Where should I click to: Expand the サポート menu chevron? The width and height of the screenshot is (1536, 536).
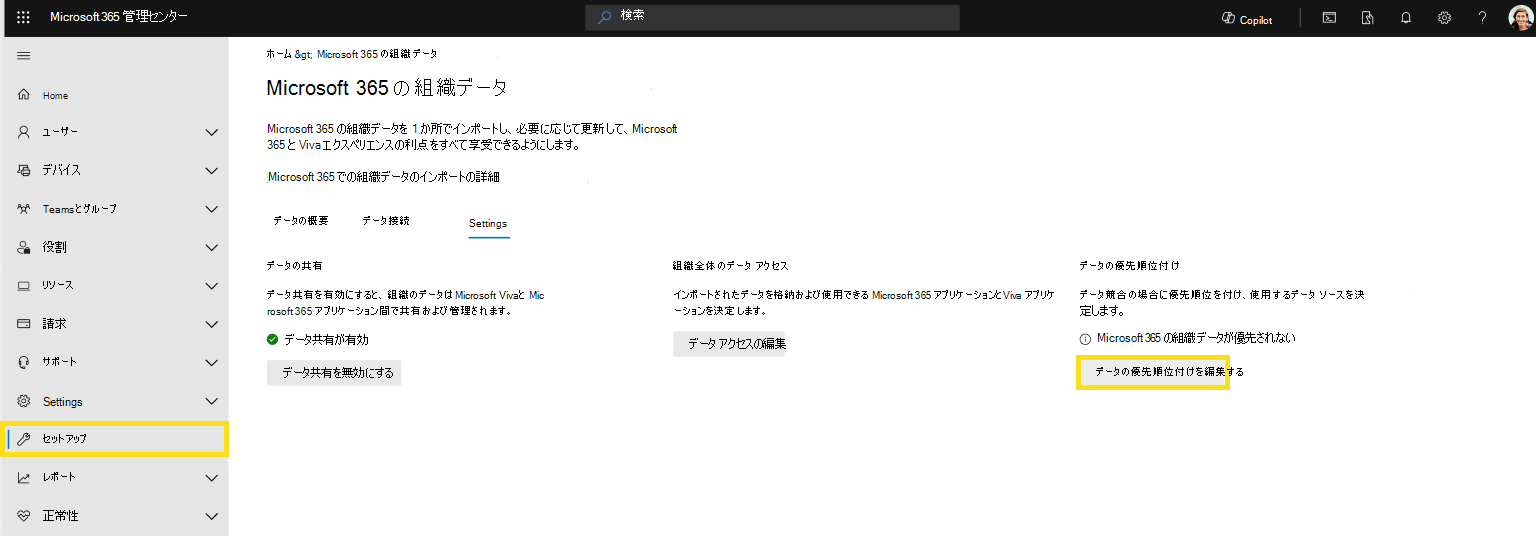(x=211, y=362)
